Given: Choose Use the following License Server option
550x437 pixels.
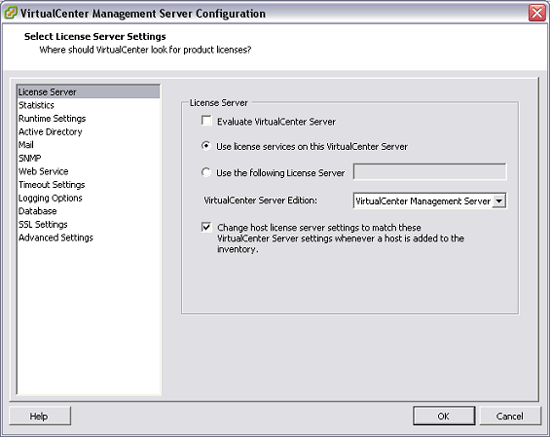Looking at the screenshot, I should [x=206, y=172].
